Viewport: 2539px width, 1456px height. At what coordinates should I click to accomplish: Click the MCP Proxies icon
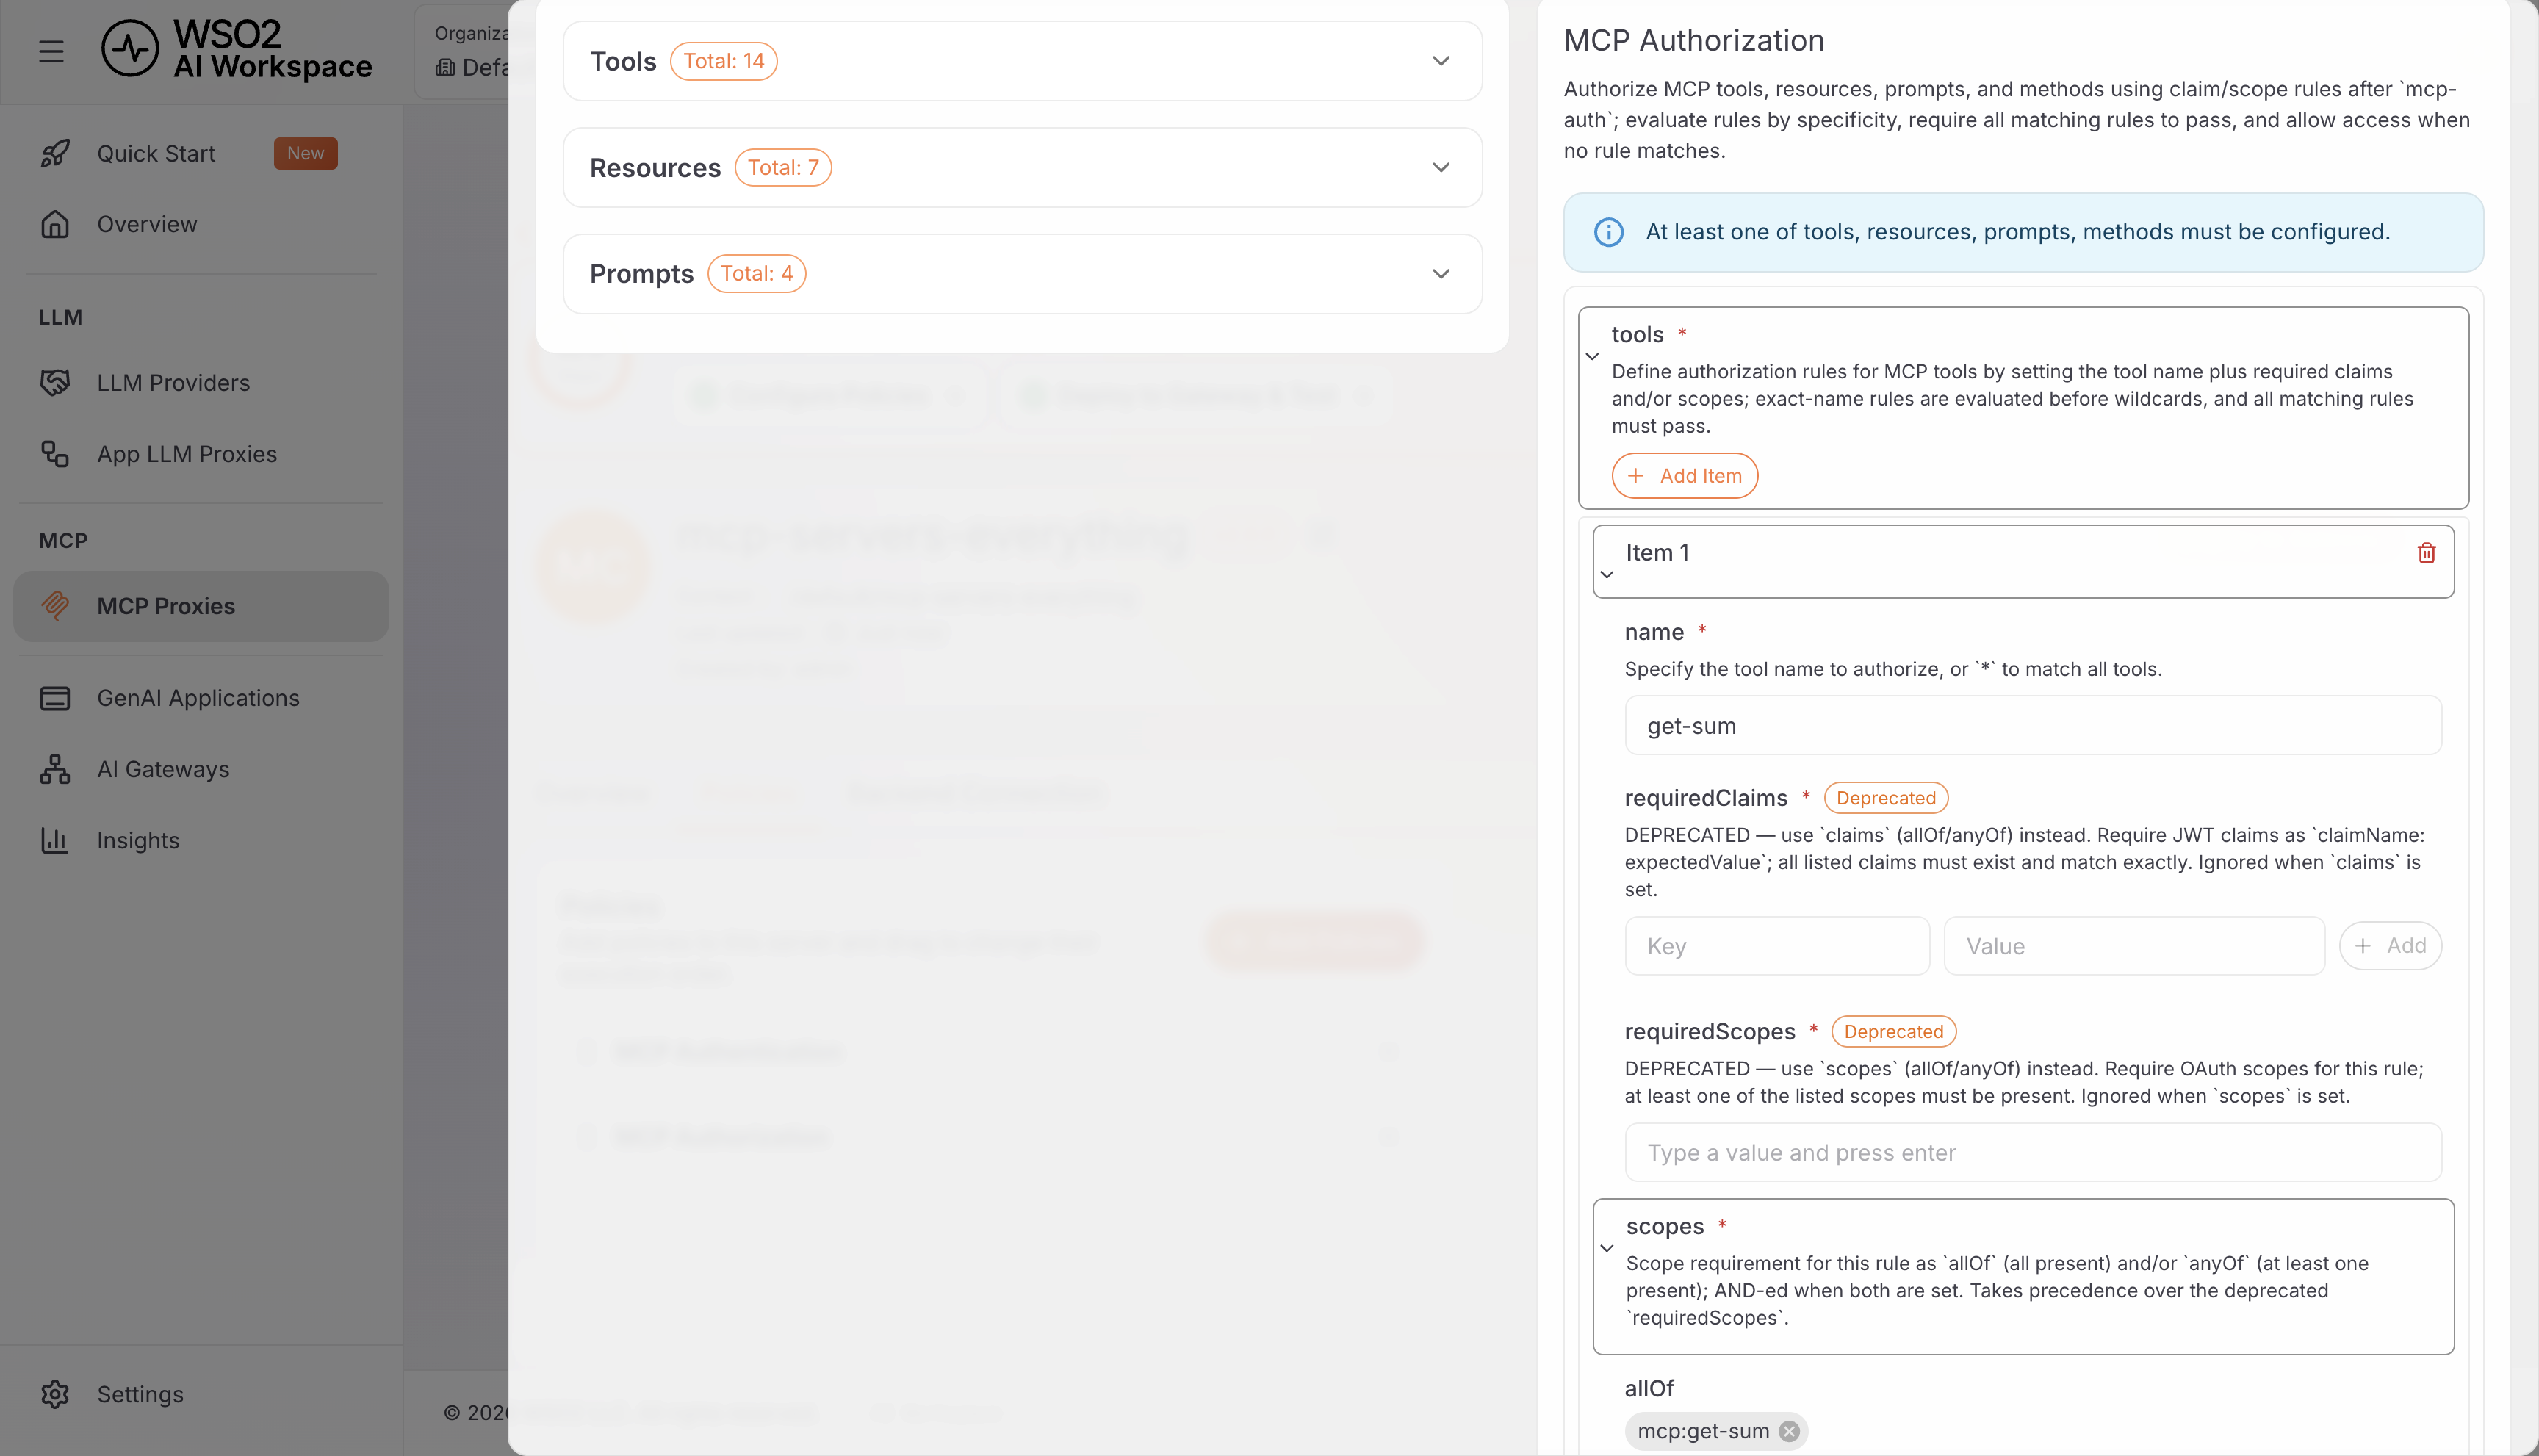pyautogui.click(x=55, y=606)
